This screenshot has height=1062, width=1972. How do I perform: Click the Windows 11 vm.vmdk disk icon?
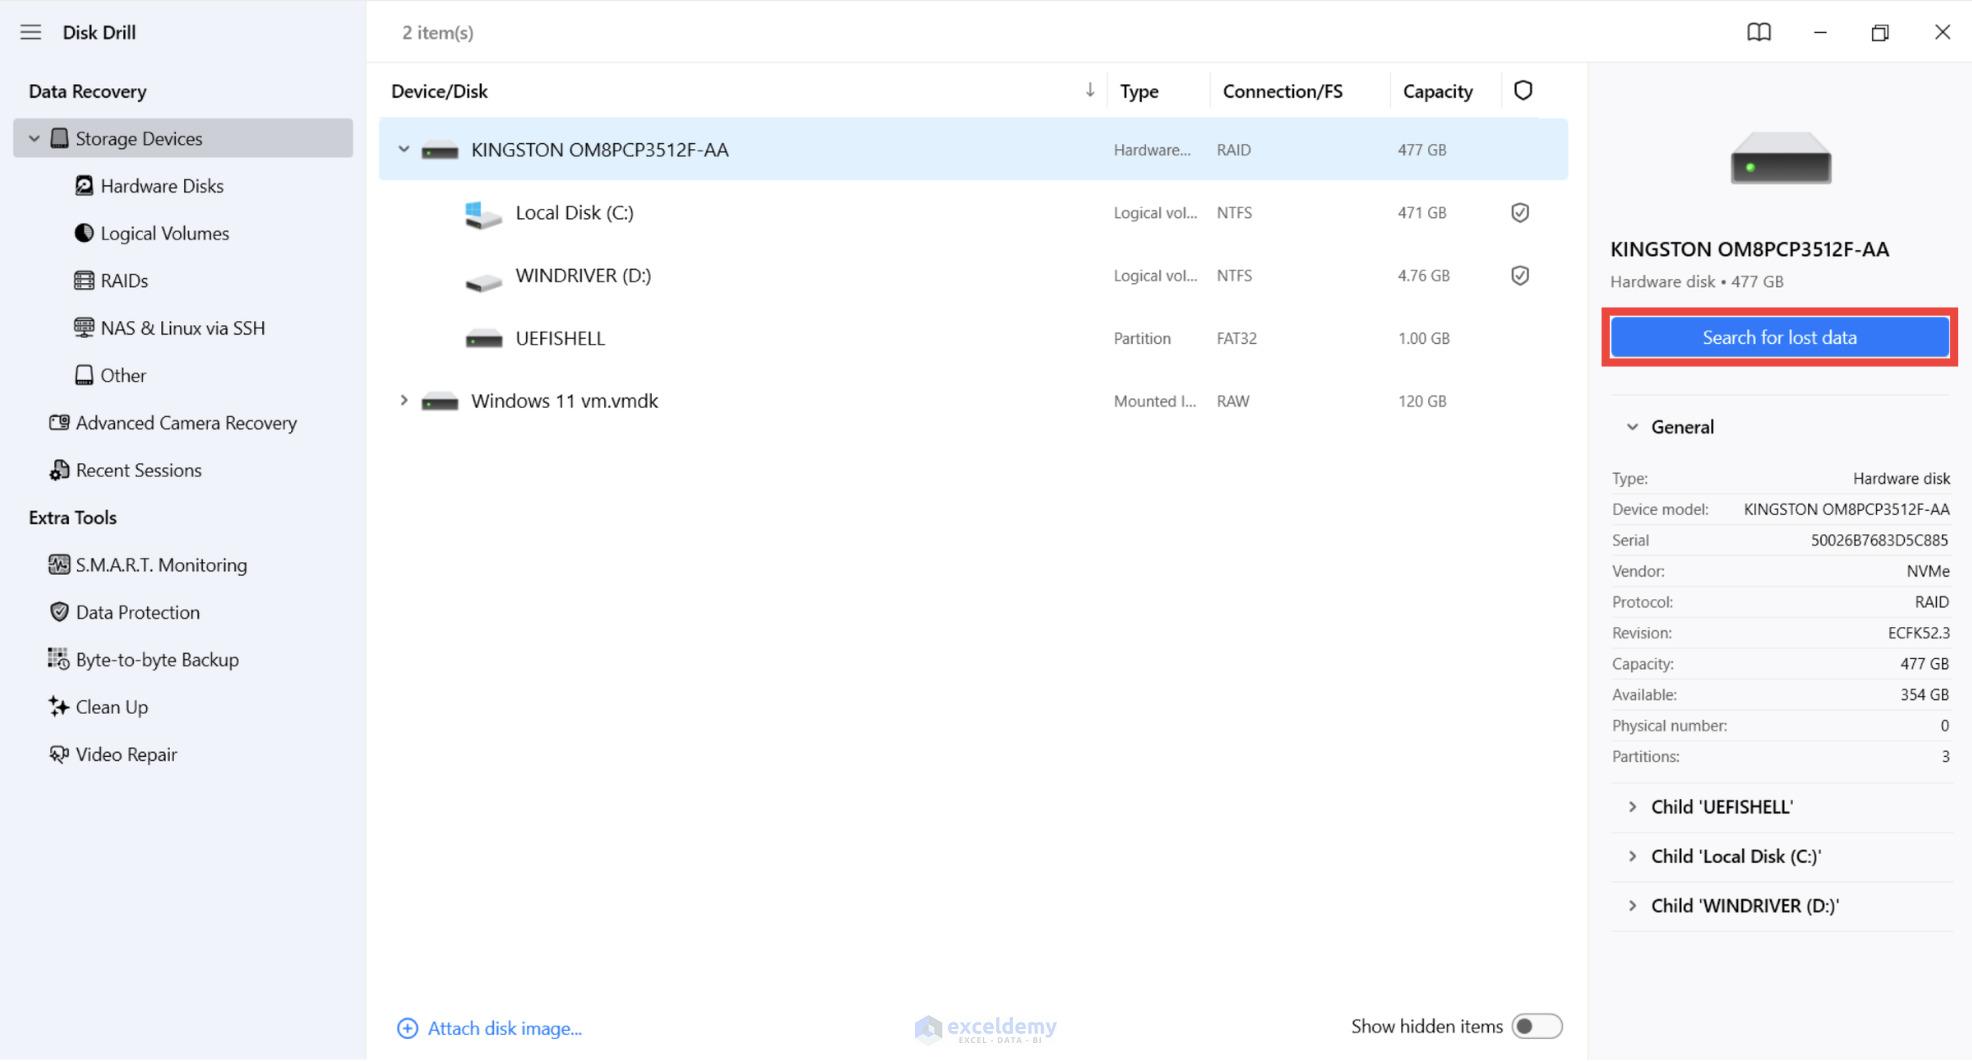coord(440,402)
